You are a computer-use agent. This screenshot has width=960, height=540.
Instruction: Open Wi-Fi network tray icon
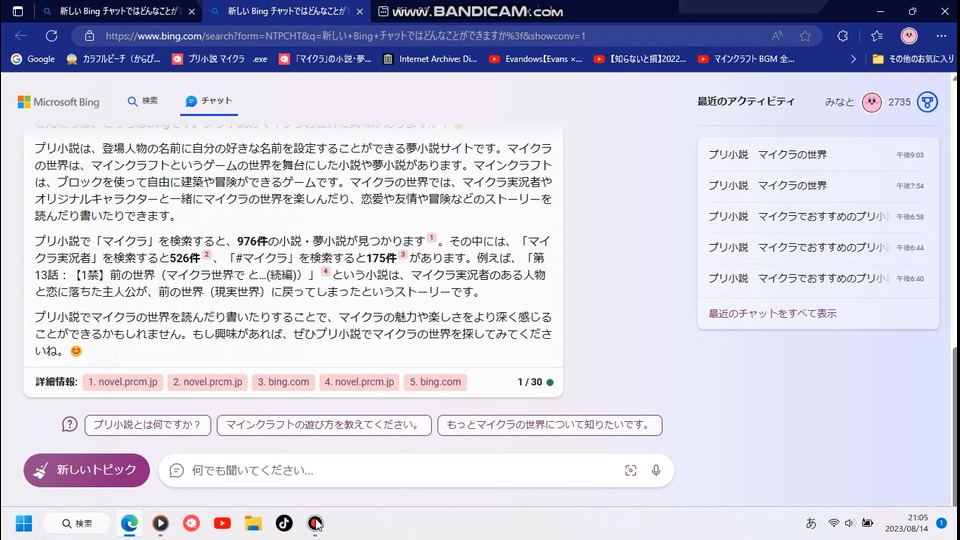[833, 523]
